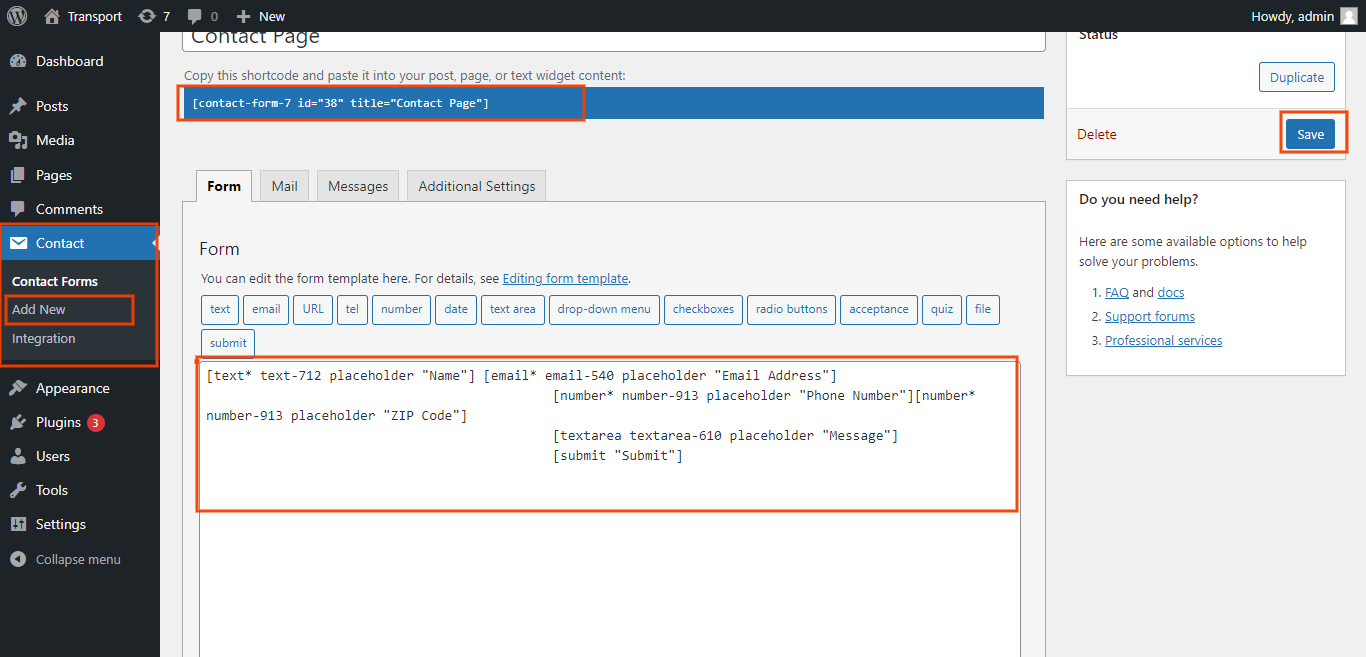Viewport: 1366px width, 657px height.
Task: Switch to the Mail tab
Action: 284,186
